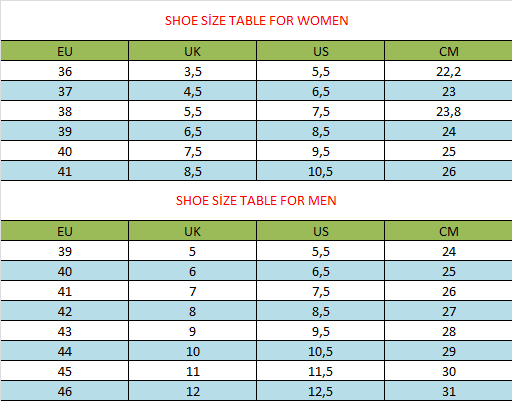The height and width of the screenshot is (402, 512).
Task: Click US 10,5 in women's table
Action: [320, 171]
